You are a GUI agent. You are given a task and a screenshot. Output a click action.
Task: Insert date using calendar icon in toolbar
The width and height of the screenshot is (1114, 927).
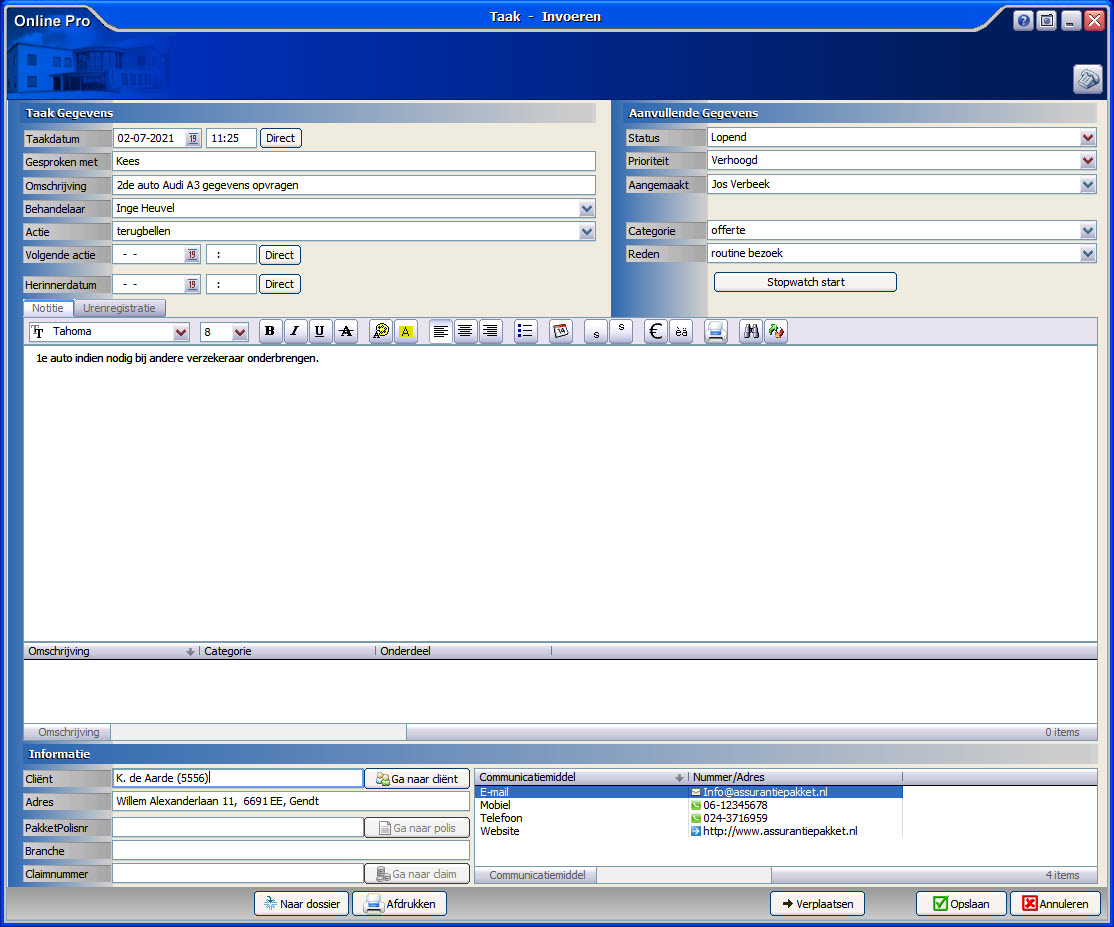coord(561,332)
